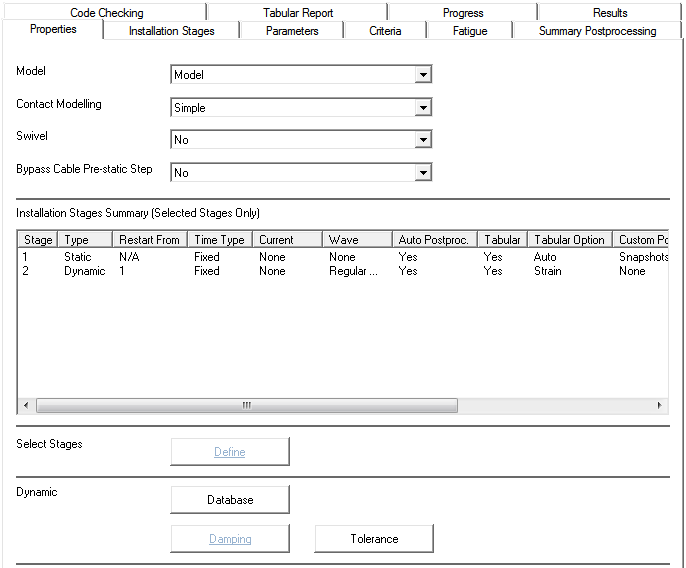Open the Summary Postprocessing tab
Viewport: 686px width, 568px height.
pyautogui.click(x=597, y=31)
